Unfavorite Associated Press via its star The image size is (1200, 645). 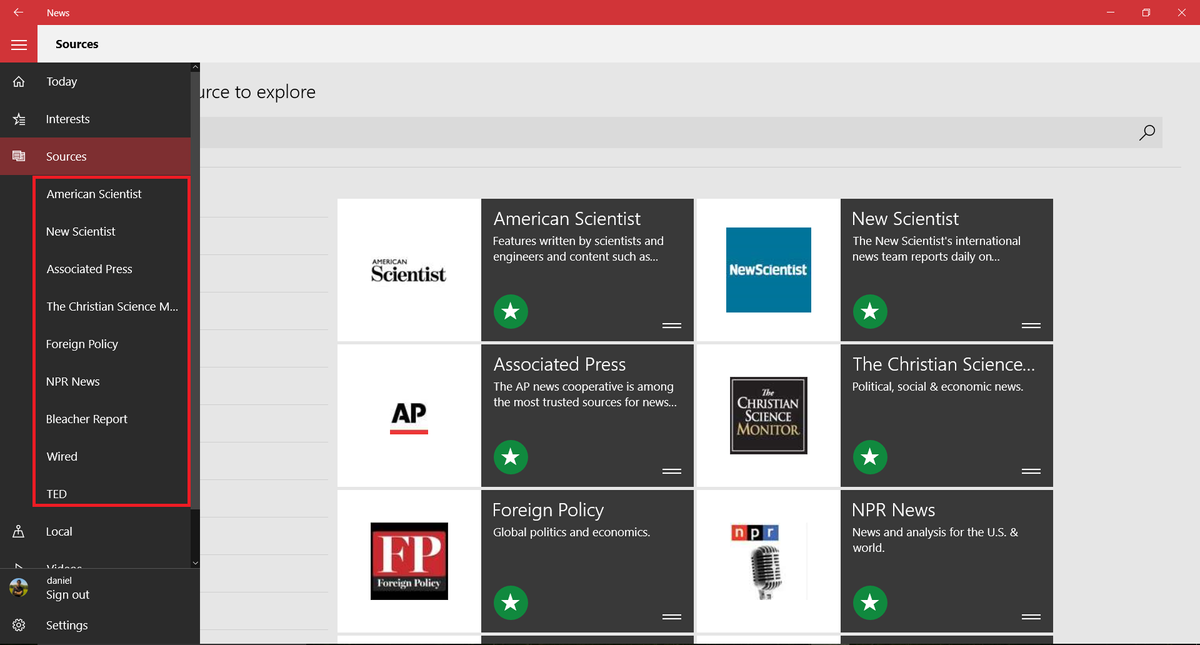pos(511,457)
